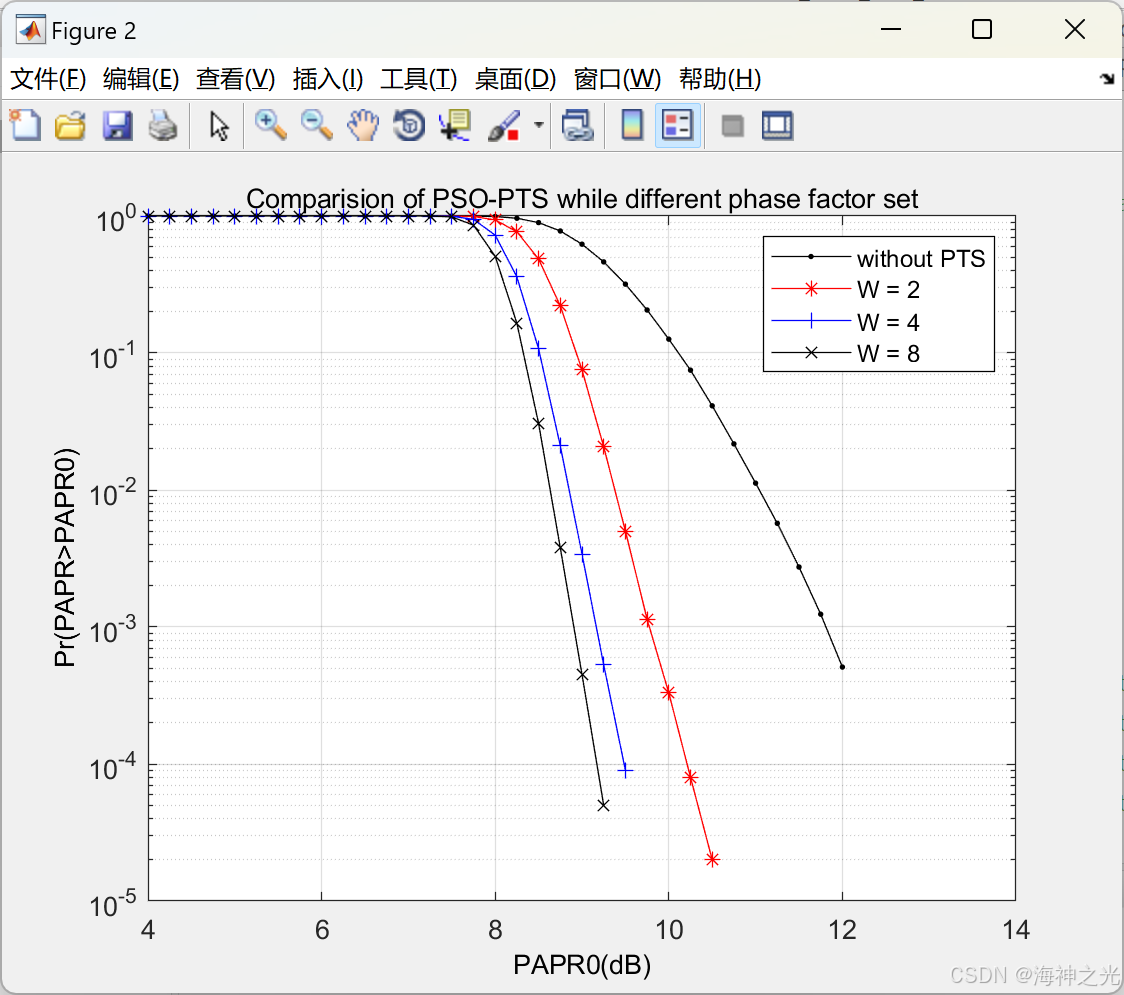This screenshot has height=995, width=1124.
Task: Activate the Zoom In tool
Action: click(270, 125)
